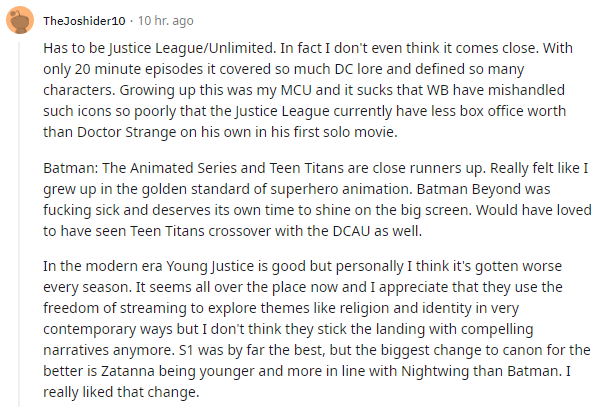This screenshot has width=612, height=407.
Task: Click the first paragraph starting 'Has to be'
Action: click(x=308, y=90)
